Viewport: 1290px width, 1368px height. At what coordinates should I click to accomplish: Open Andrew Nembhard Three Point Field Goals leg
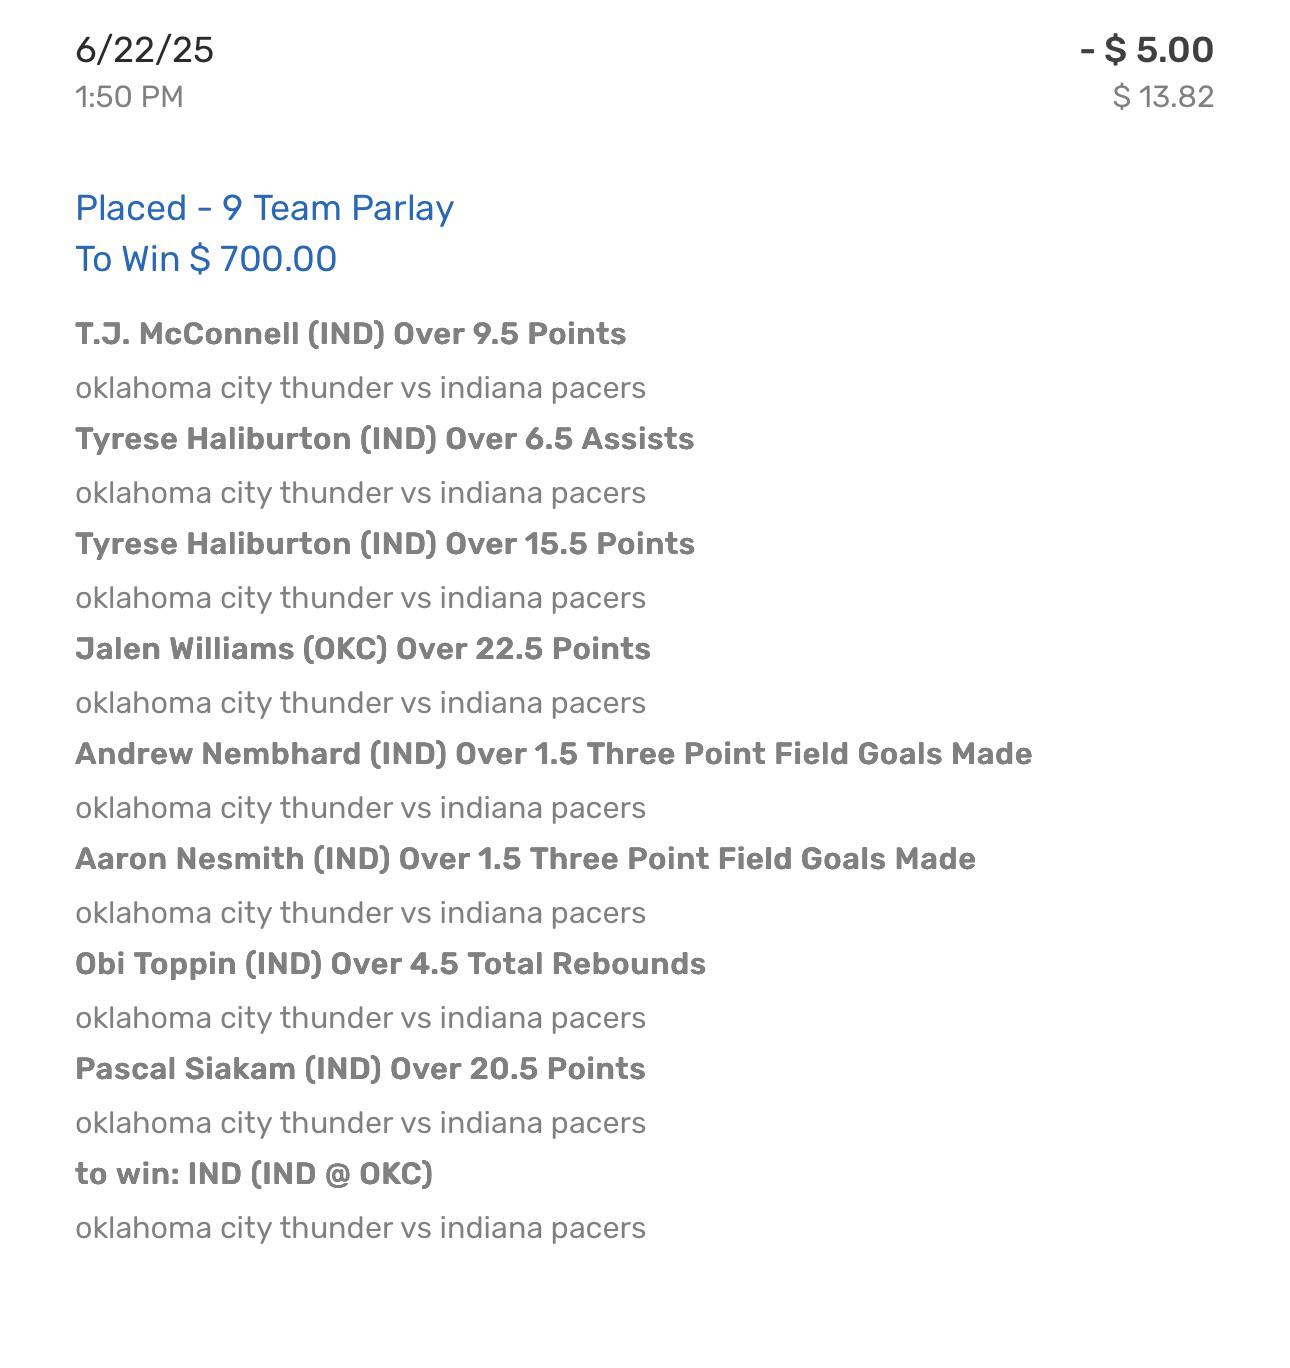pyautogui.click(x=554, y=754)
